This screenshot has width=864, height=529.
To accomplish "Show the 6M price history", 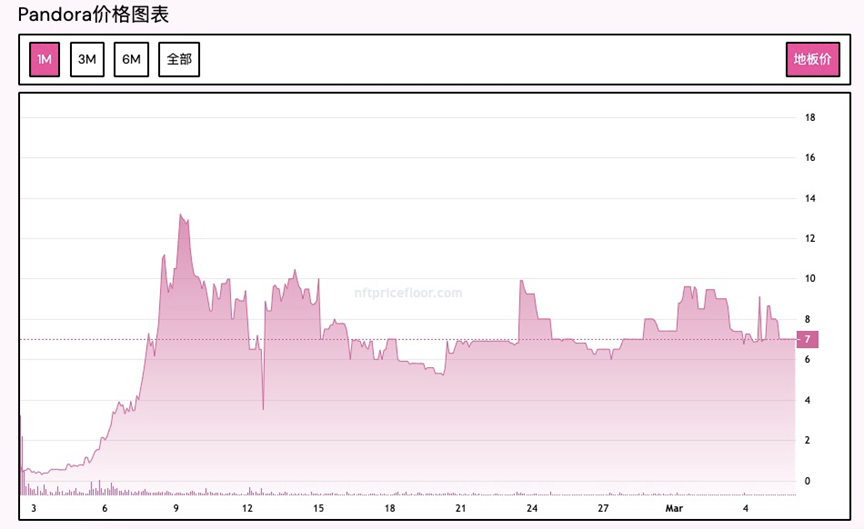I will point(131,59).
